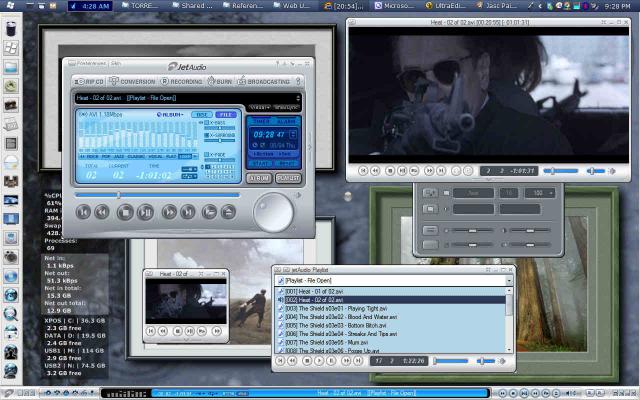
Task: Select The Shield s03e01 - Playing Tight.avi
Action: coord(391,309)
